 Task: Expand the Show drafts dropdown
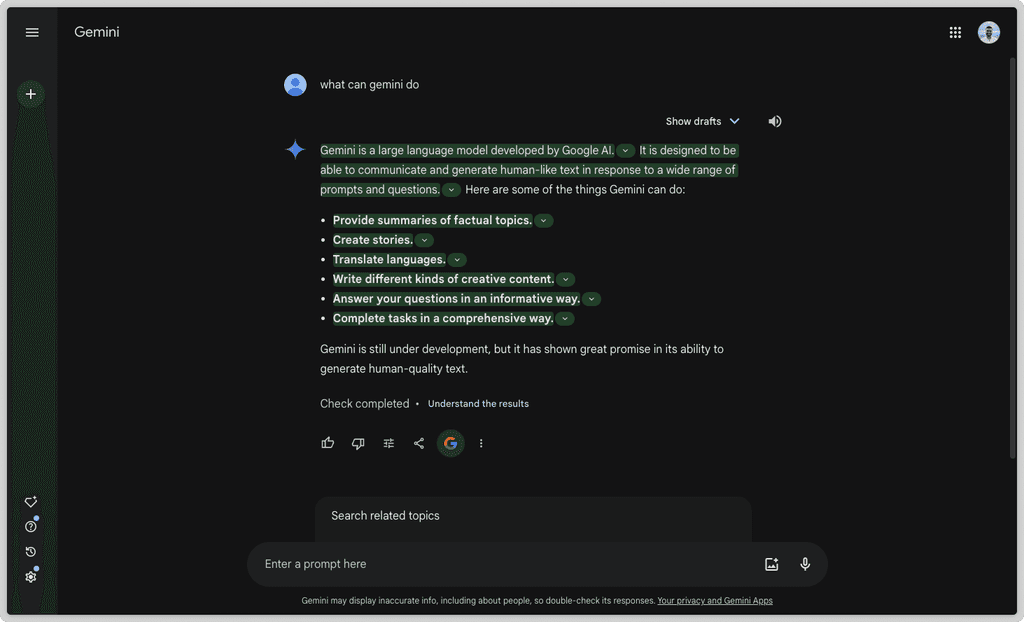703,121
